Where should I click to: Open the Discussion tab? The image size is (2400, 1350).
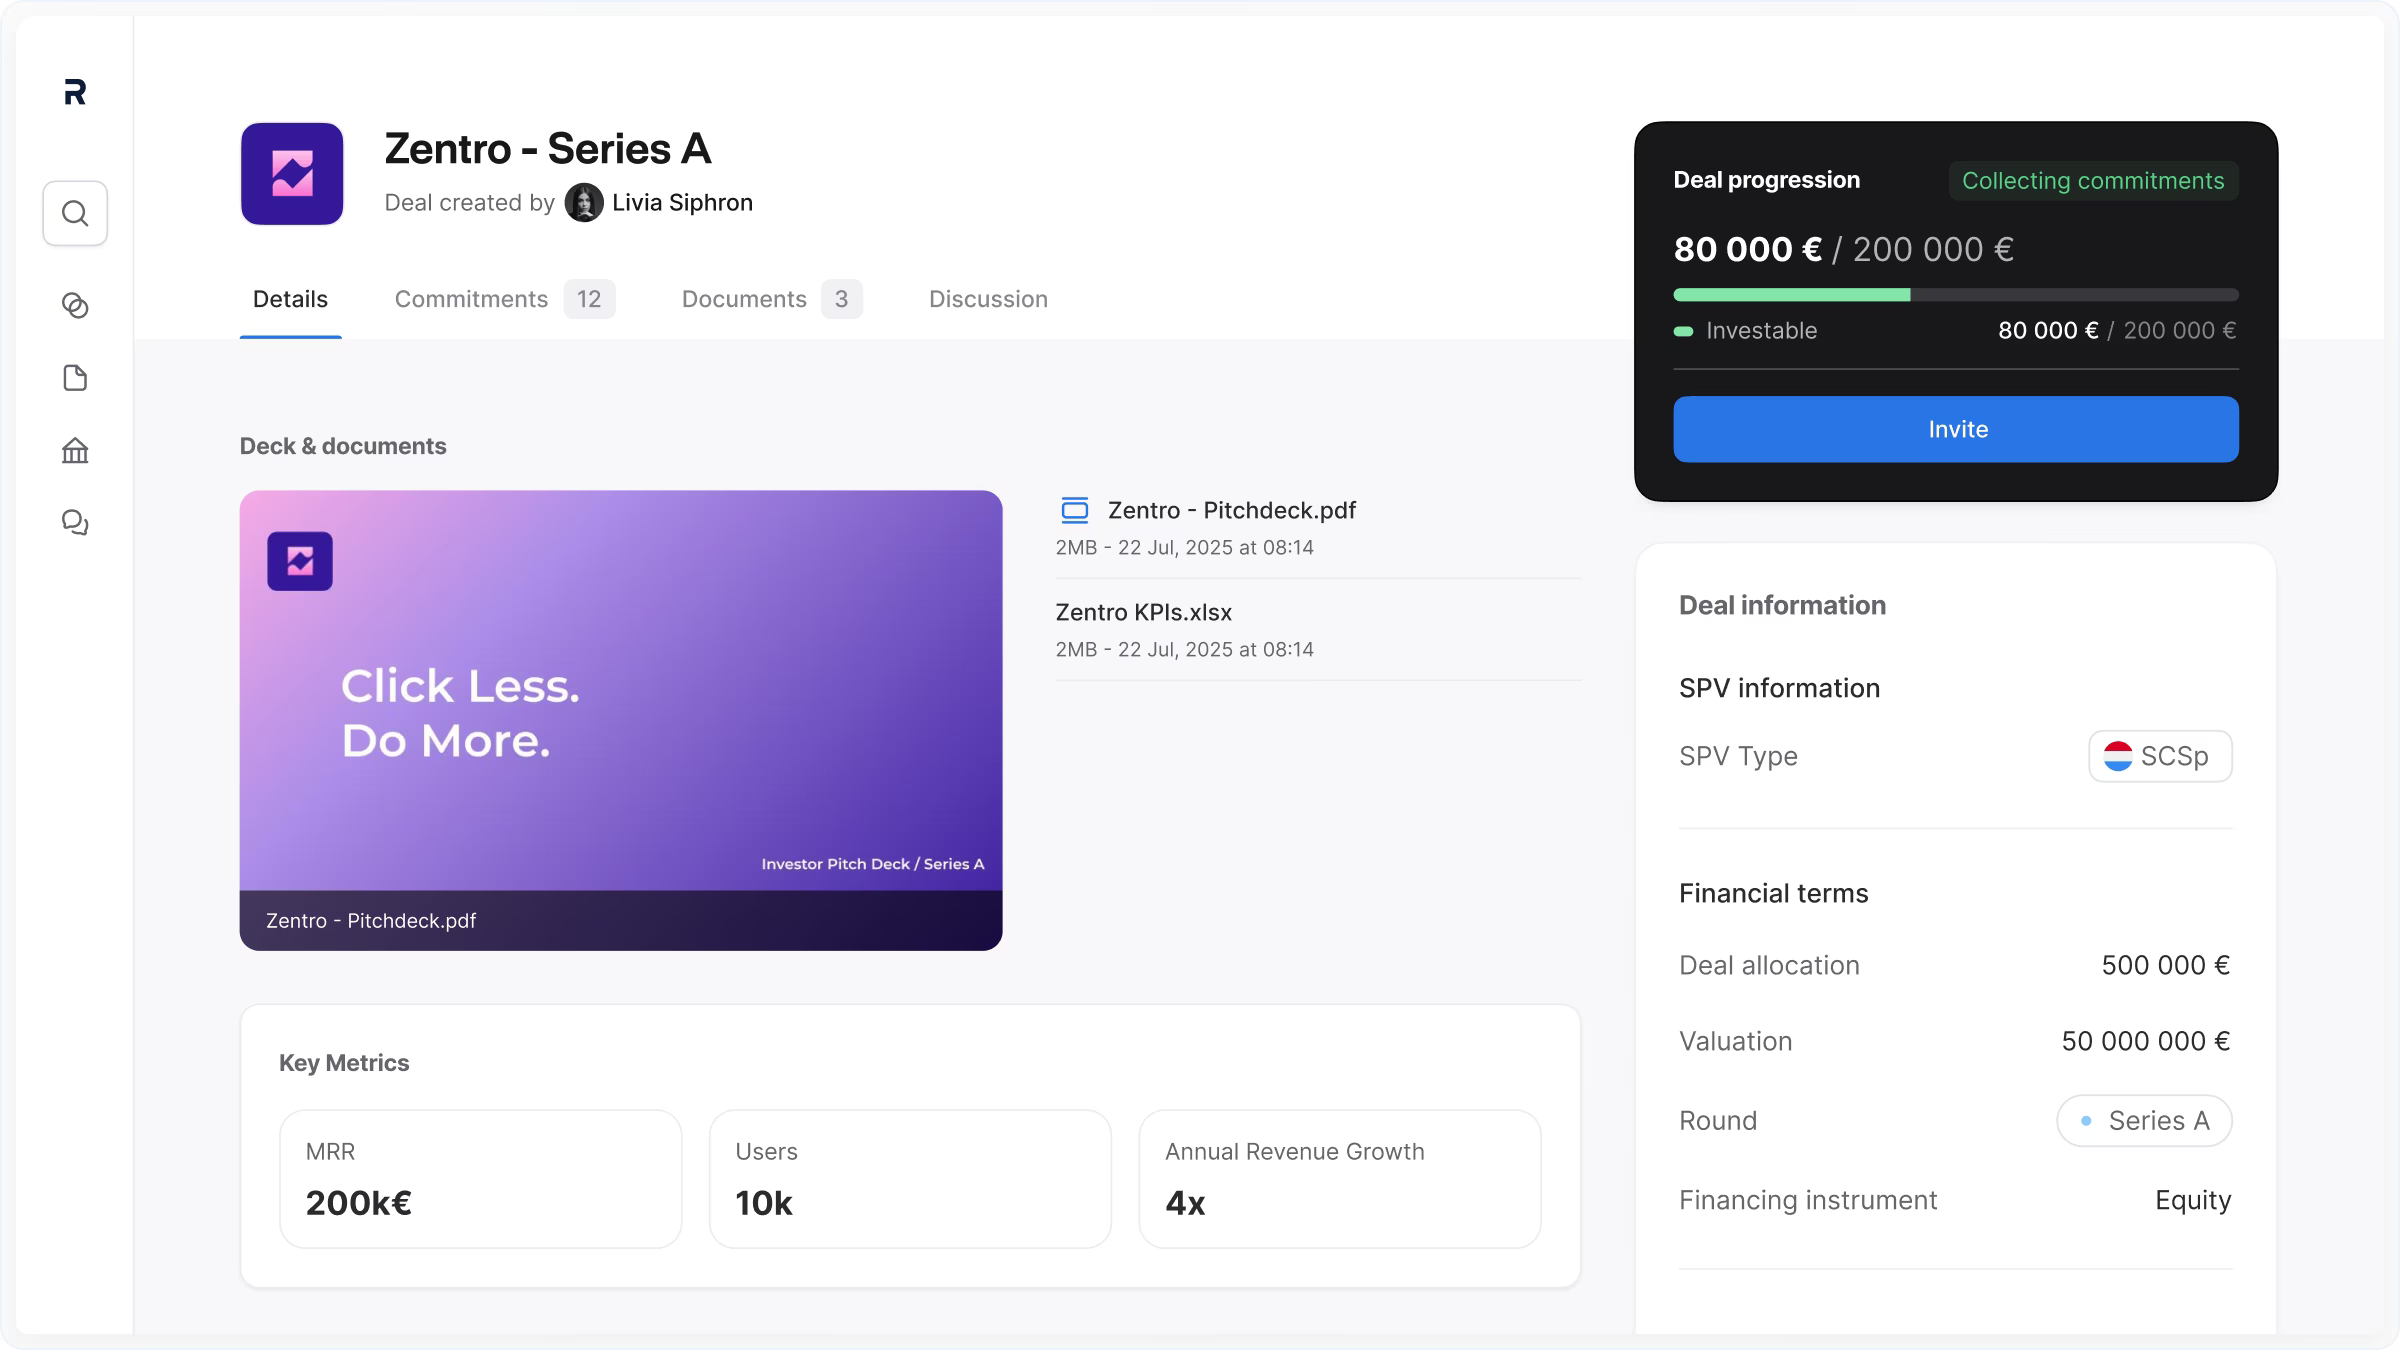[x=988, y=299]
